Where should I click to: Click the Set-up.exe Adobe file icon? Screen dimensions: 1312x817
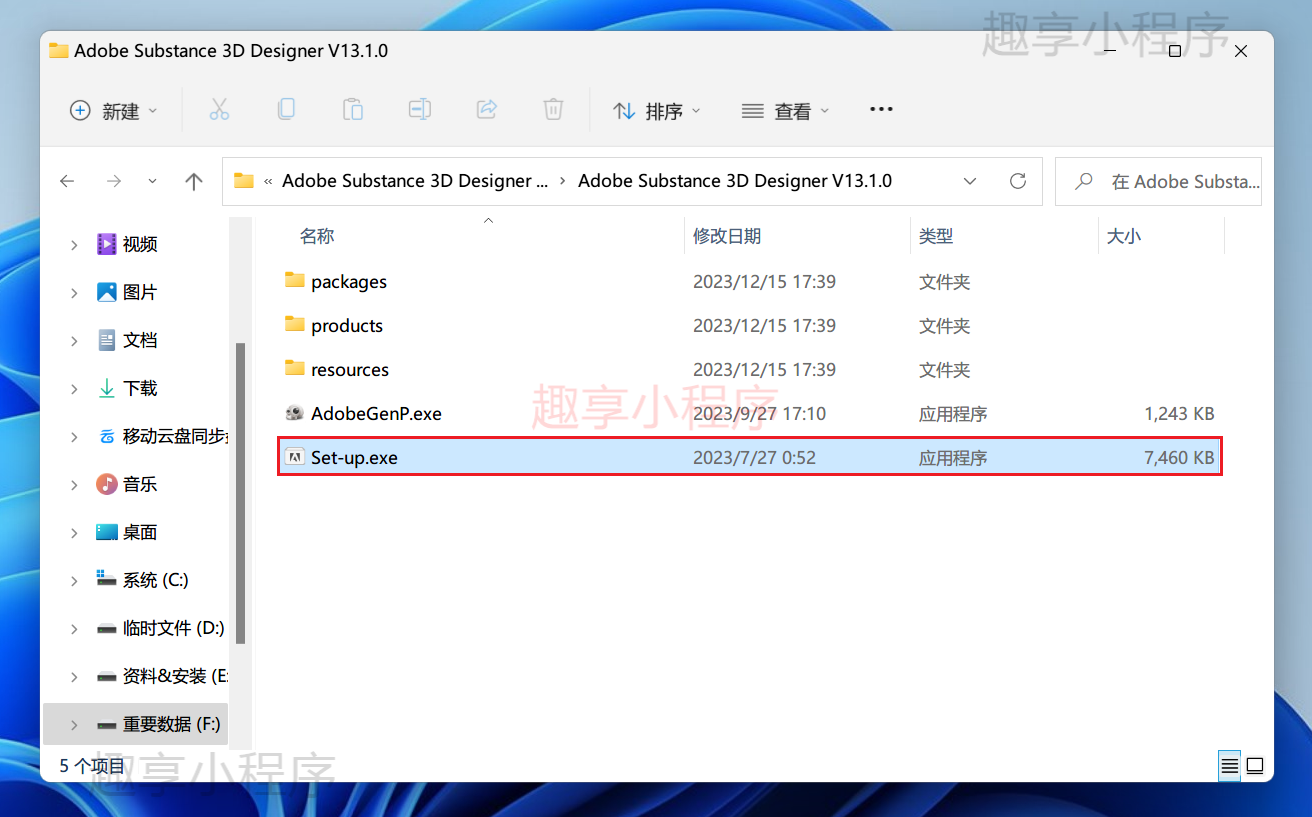pyautogui.click(x=294, y=457)
